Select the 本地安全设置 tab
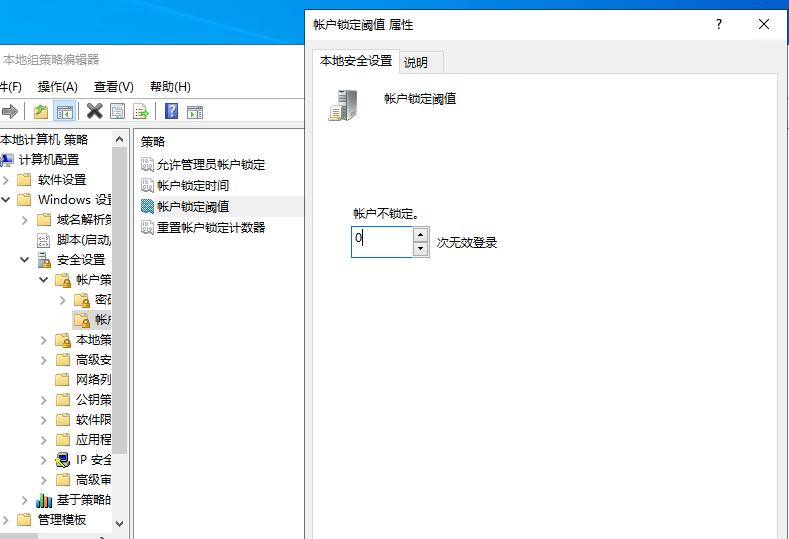The image size is (789, 539). point(356,61)
